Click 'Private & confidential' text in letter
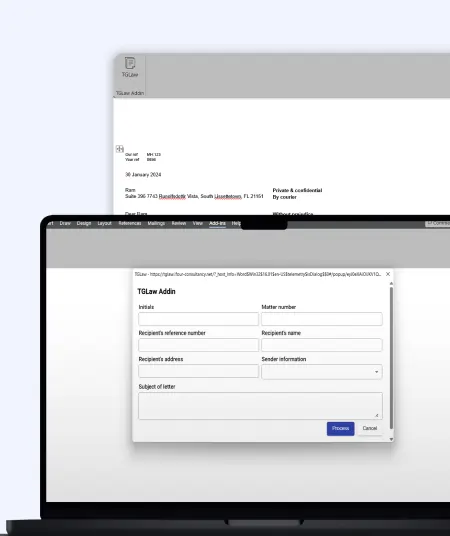 pos(297,190)
